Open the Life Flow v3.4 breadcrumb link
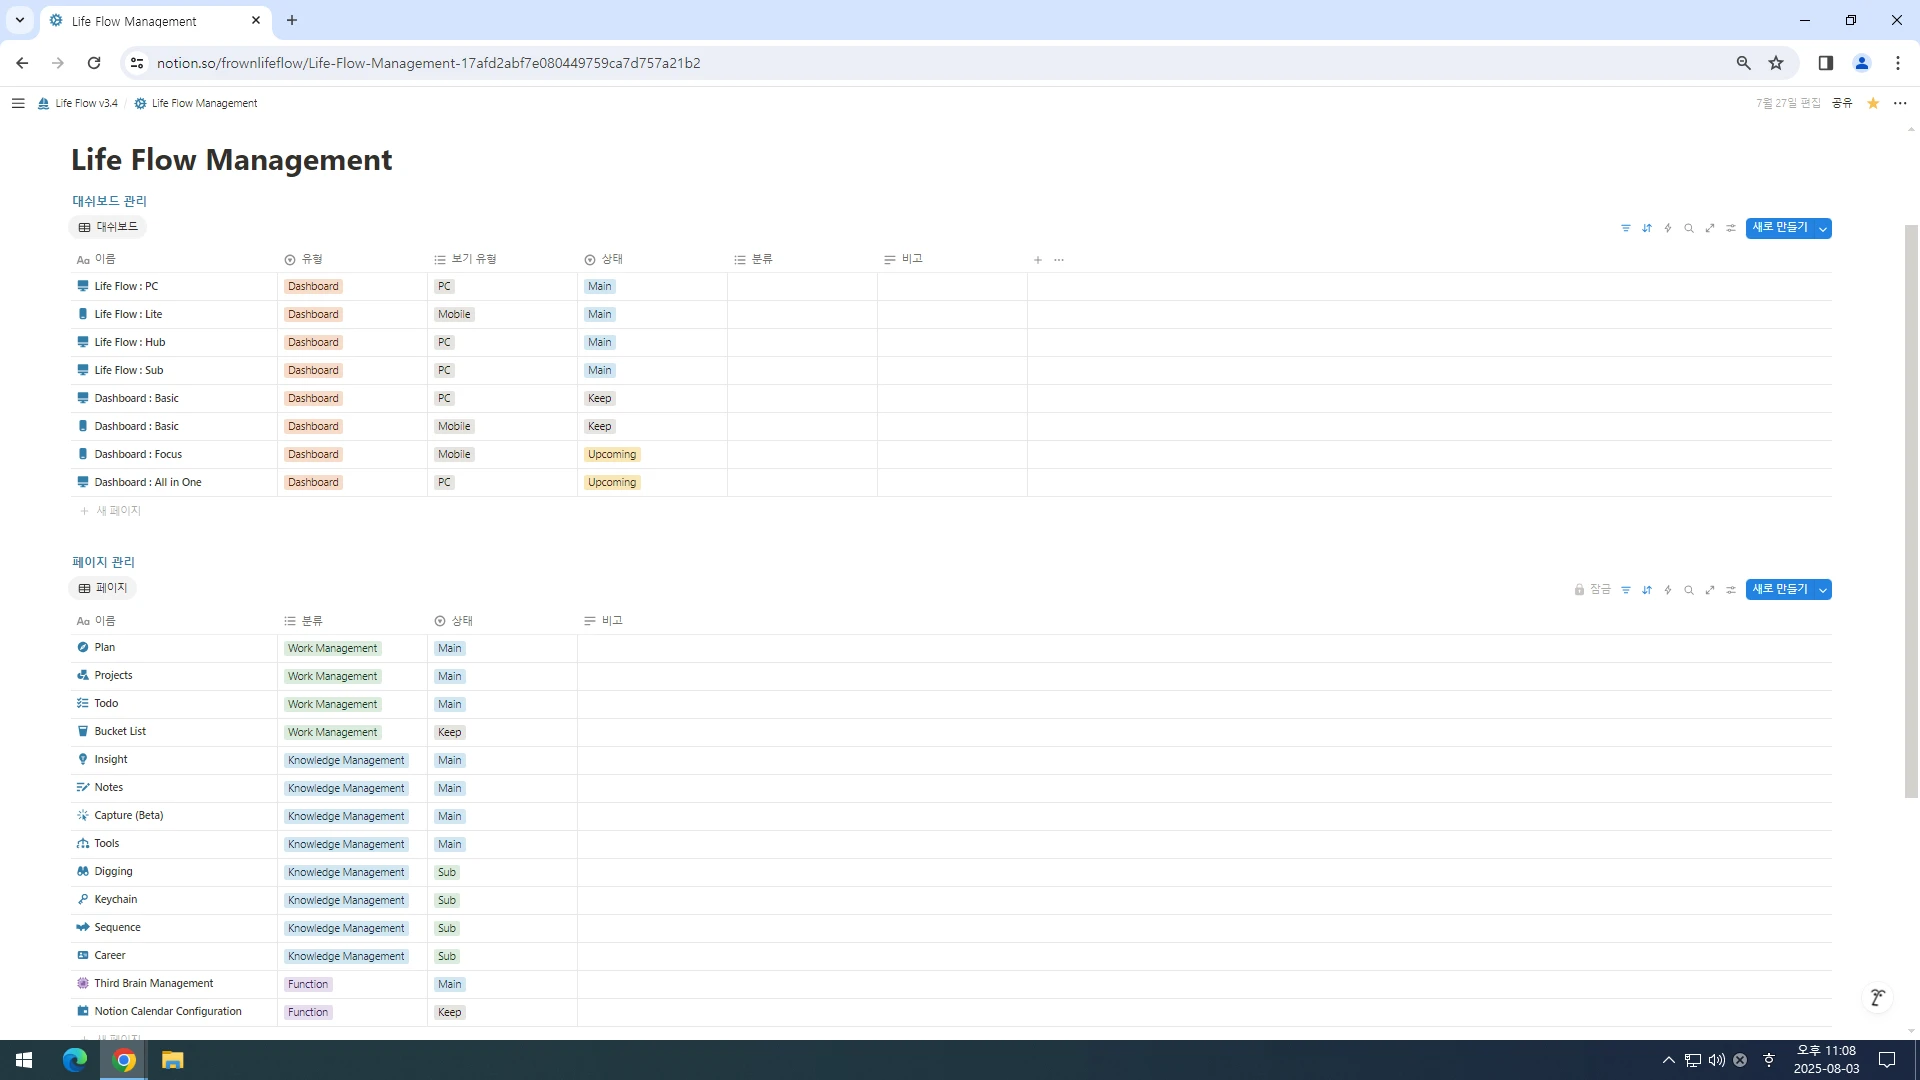 point(78,103)
